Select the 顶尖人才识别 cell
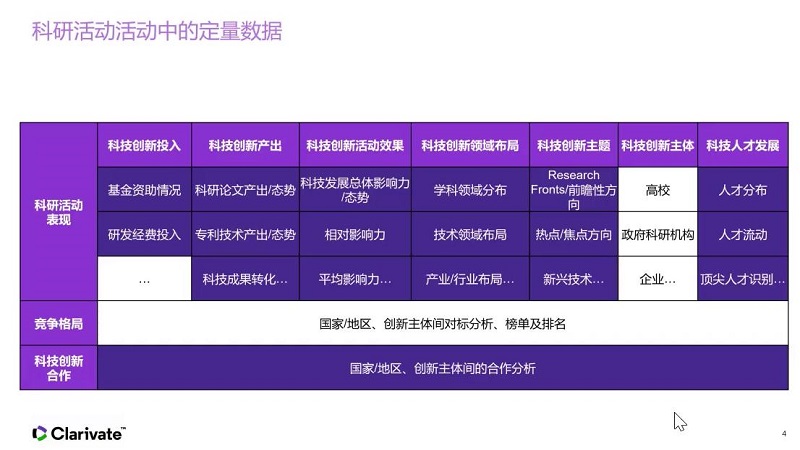 click(742, 279)
